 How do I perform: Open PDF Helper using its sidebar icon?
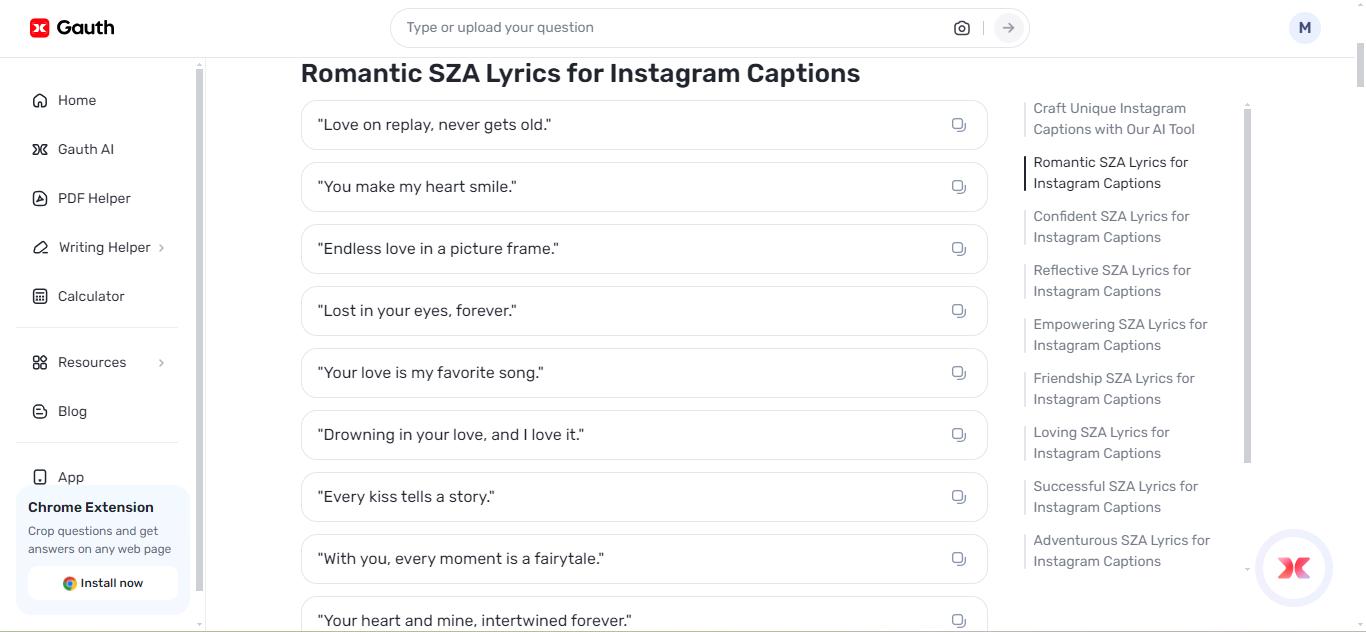(x=39, y=197)
